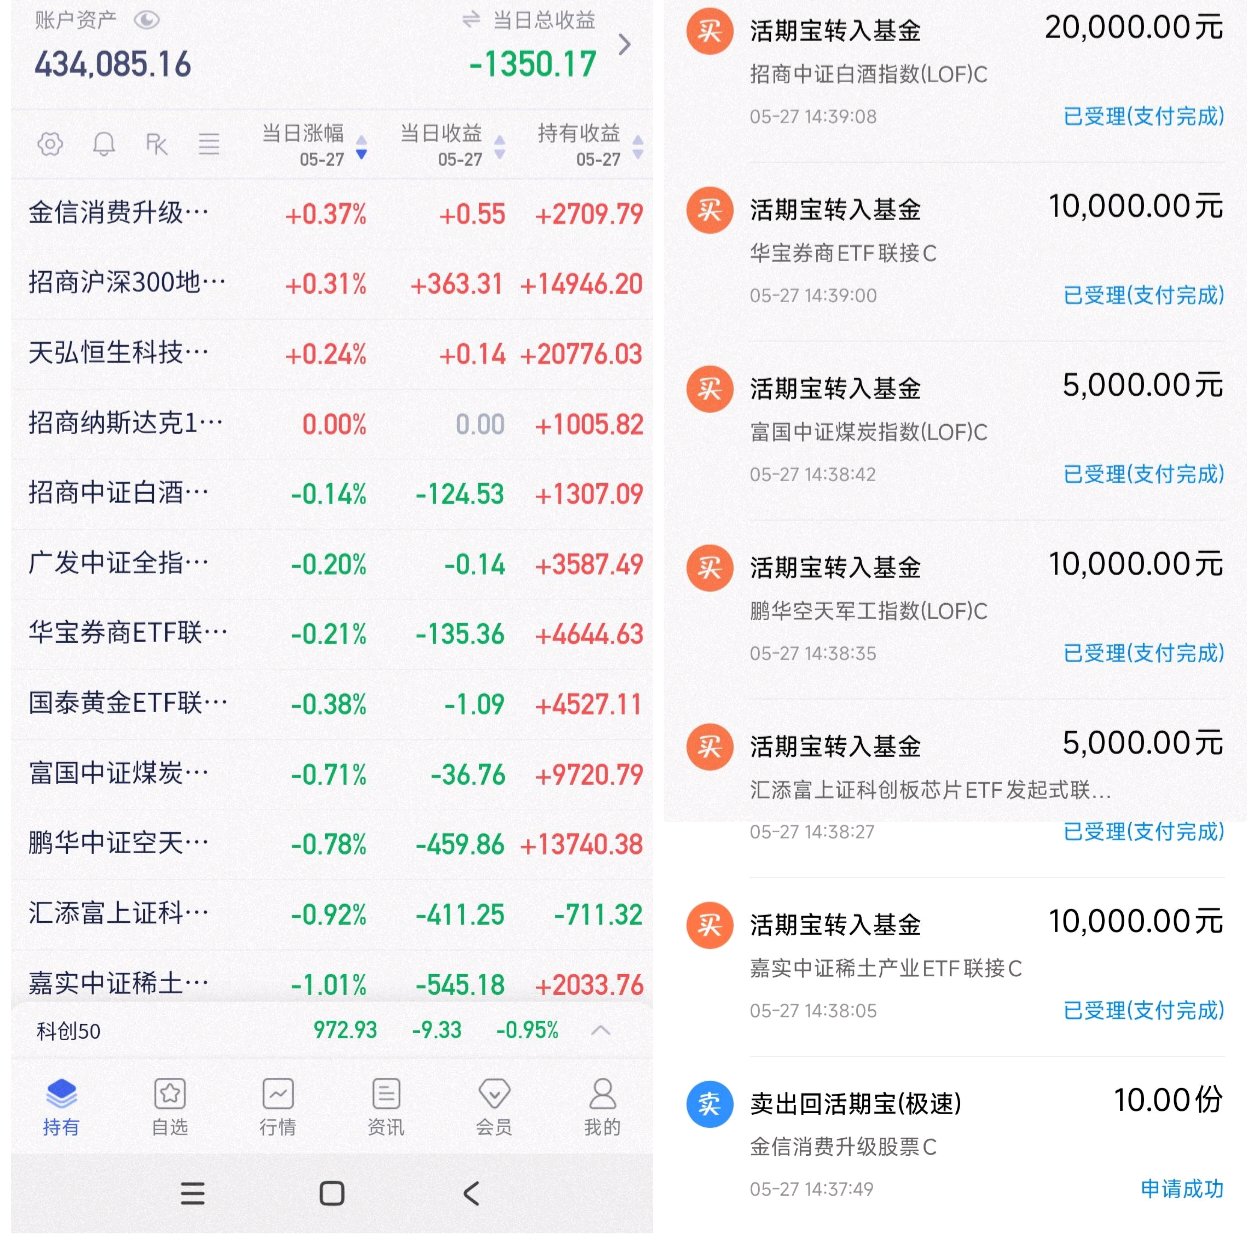Open status link of 14:38:42 order
Screen dimensions: 1258x1244
click(1144, 474)
